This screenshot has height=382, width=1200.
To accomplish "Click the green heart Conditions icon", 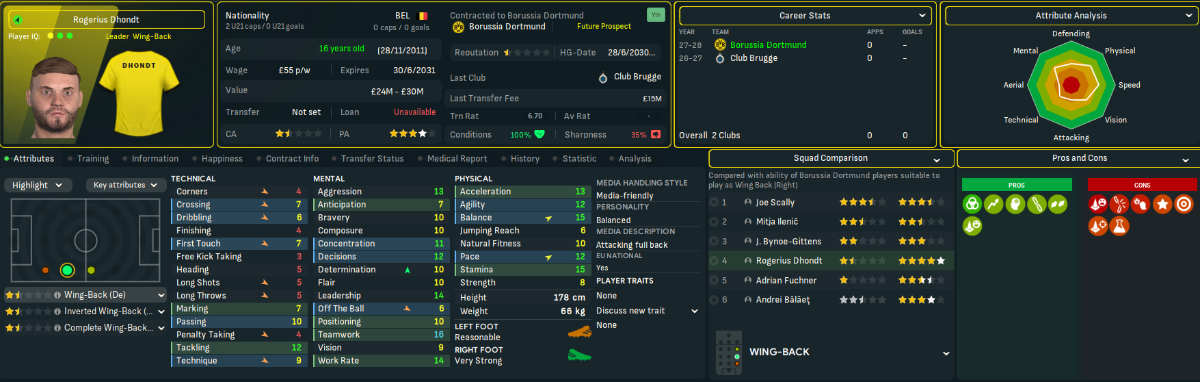I will coord(539,134).
